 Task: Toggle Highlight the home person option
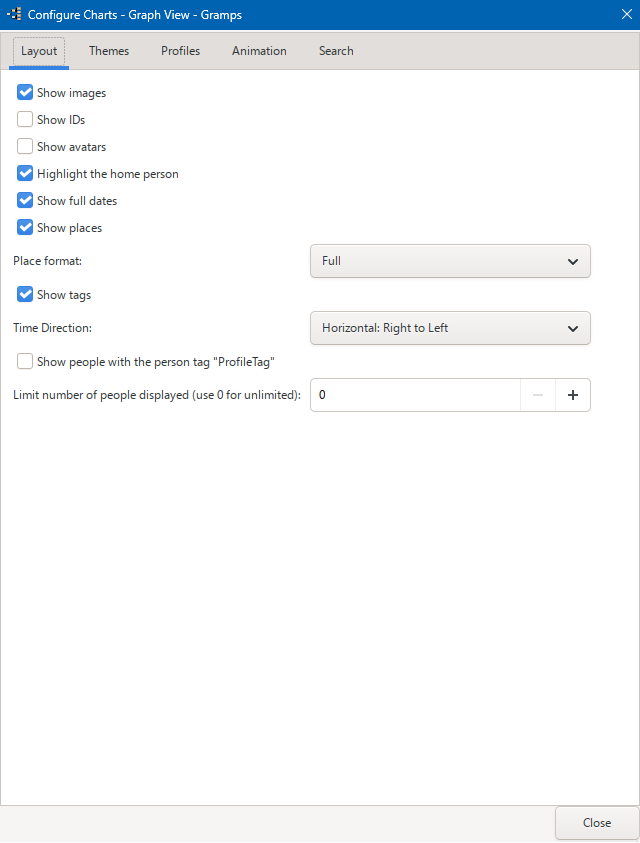click(25, 174)
